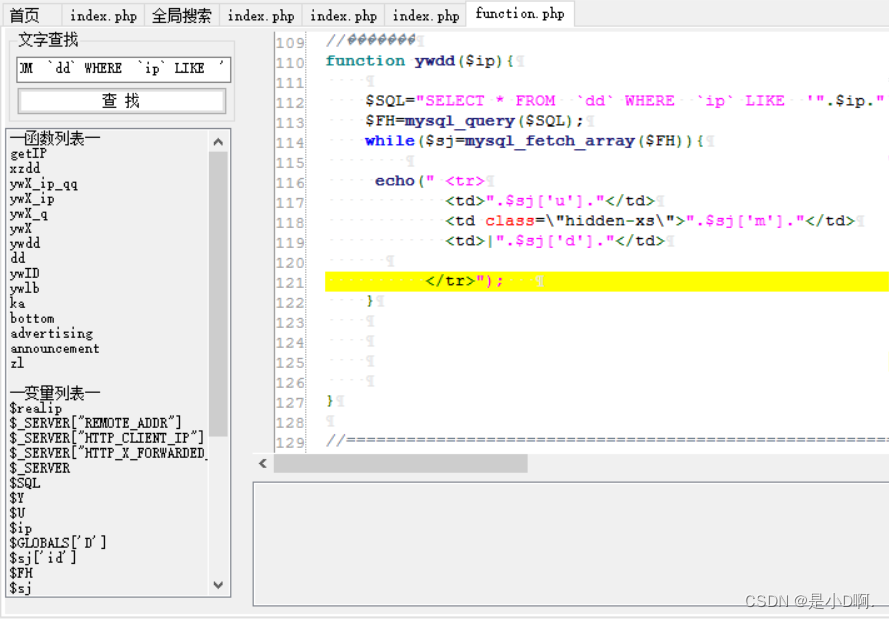Image resolution: width=889 pixels, height=619 pixels.
Task: Select $SQL in the variable list
Action: point(25,483)
